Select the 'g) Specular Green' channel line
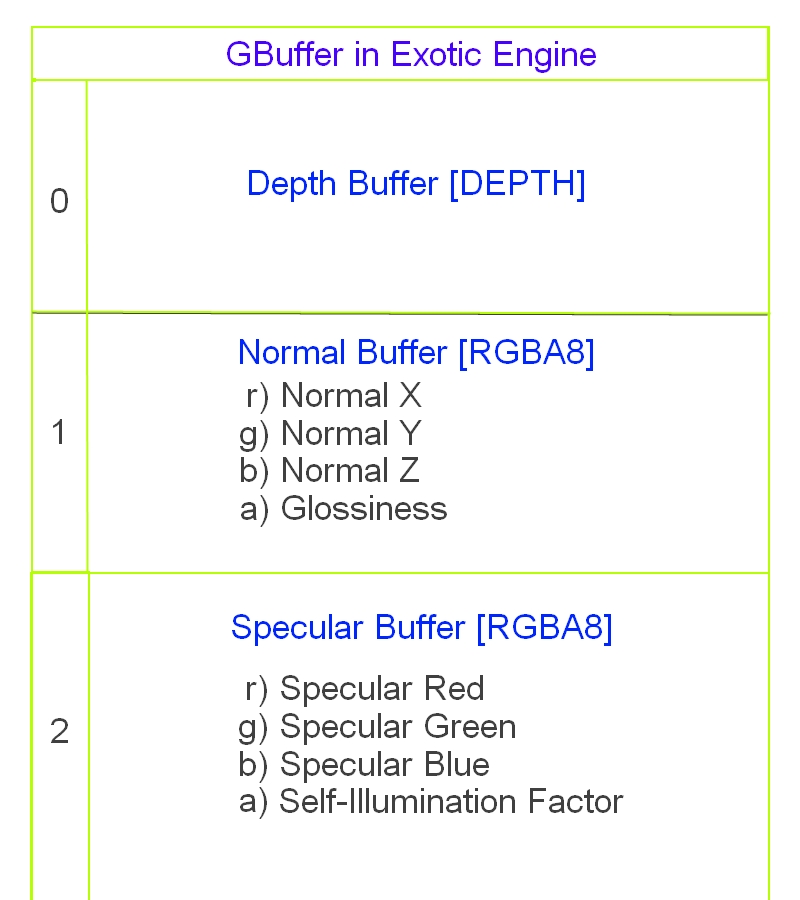800x900 pixels. click(x=377, y=727)
